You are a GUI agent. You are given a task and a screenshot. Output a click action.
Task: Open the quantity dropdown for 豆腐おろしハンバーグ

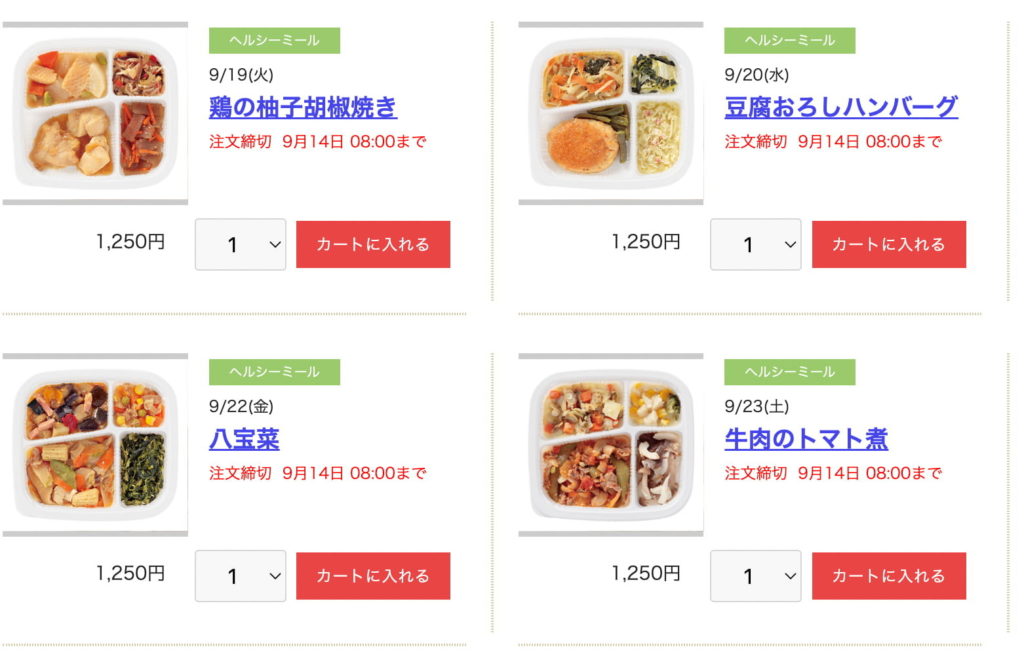pos(756,243)
